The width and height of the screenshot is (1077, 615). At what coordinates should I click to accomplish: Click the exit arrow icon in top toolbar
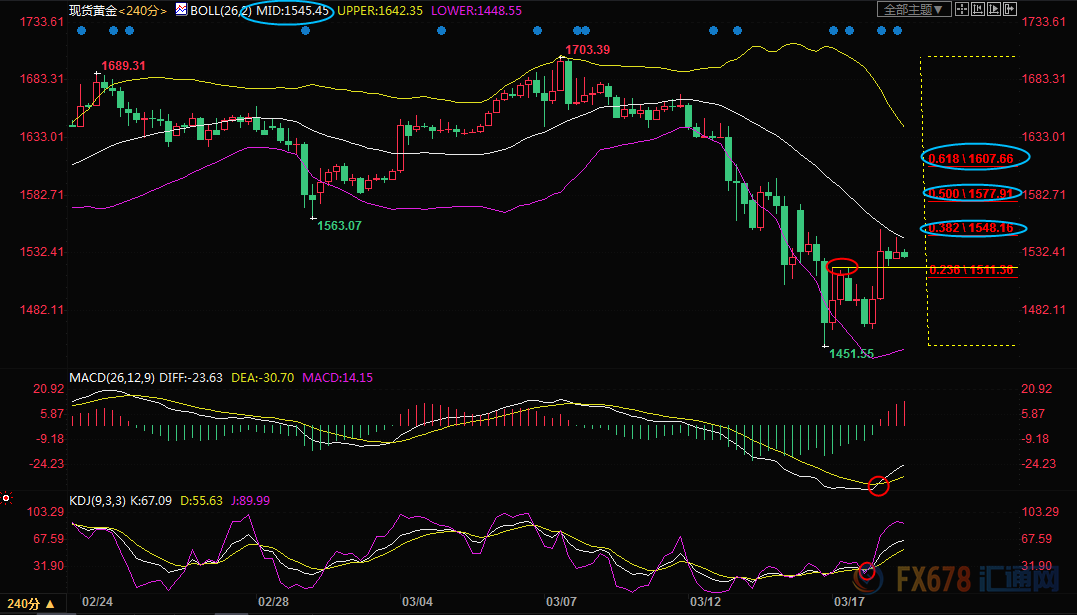1010,9
